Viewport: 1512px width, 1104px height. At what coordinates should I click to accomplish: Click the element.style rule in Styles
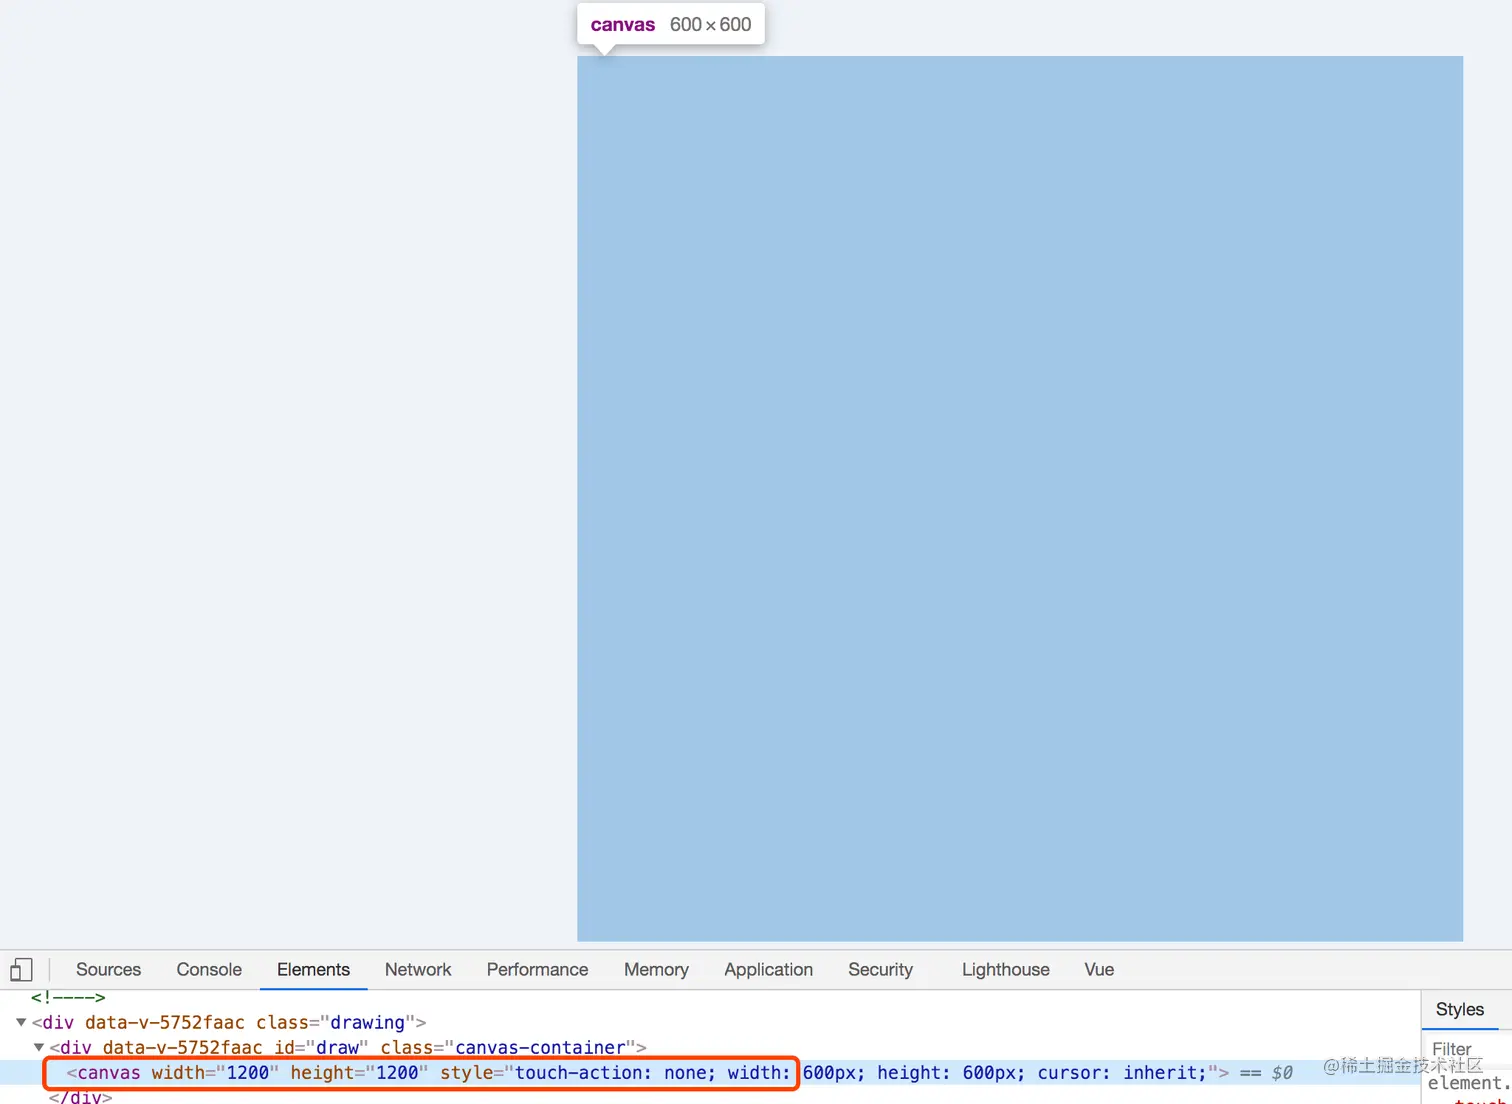tap(1468, 1083)
